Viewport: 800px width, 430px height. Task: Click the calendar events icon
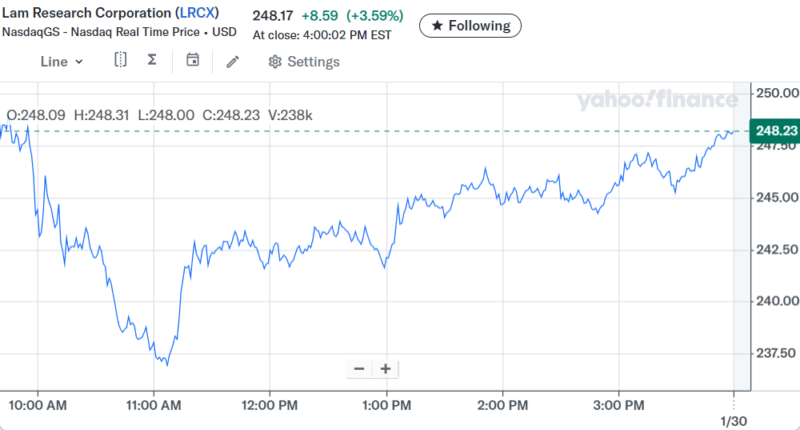tap(193, 61)
